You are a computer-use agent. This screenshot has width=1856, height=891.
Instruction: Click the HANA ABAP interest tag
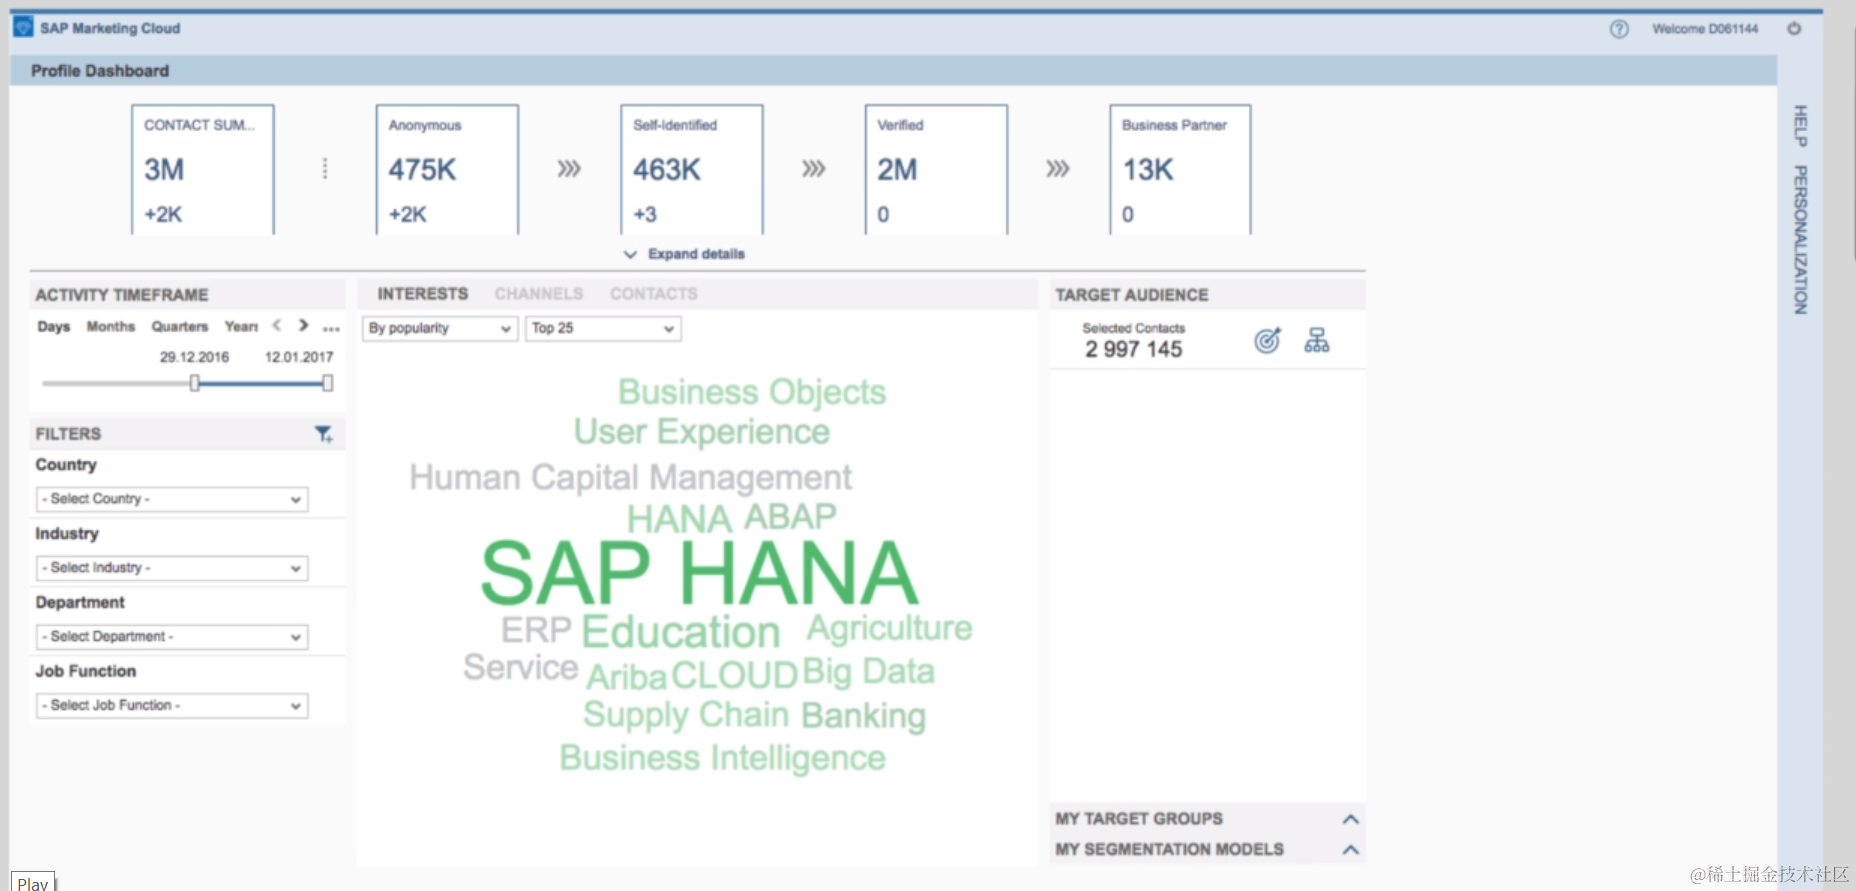coord(732,518)
